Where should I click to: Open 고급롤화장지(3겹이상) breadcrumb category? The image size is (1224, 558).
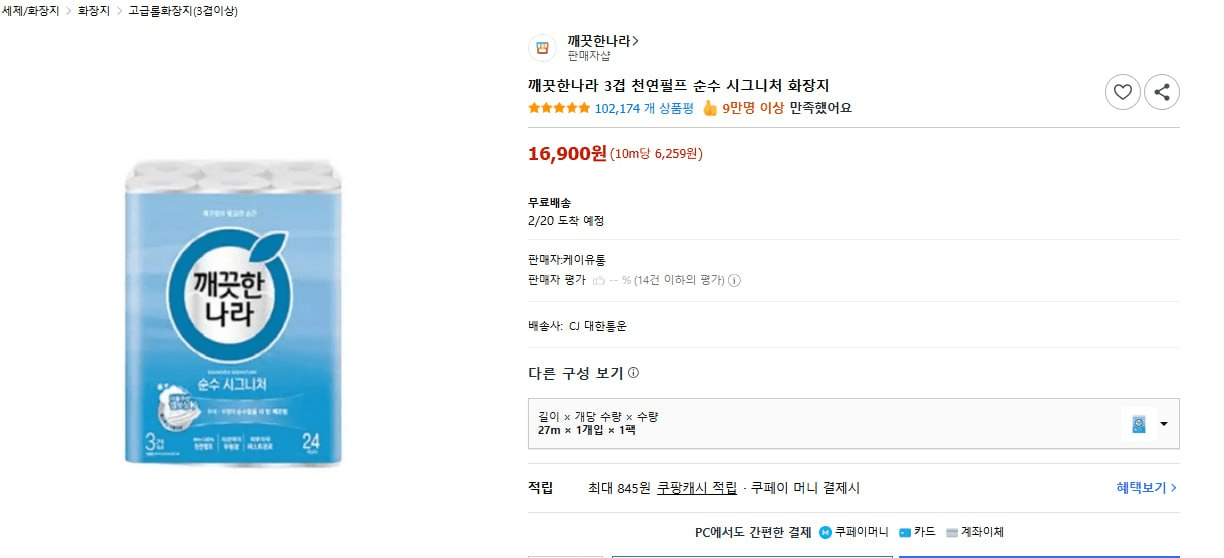click(x=182, y=11)
